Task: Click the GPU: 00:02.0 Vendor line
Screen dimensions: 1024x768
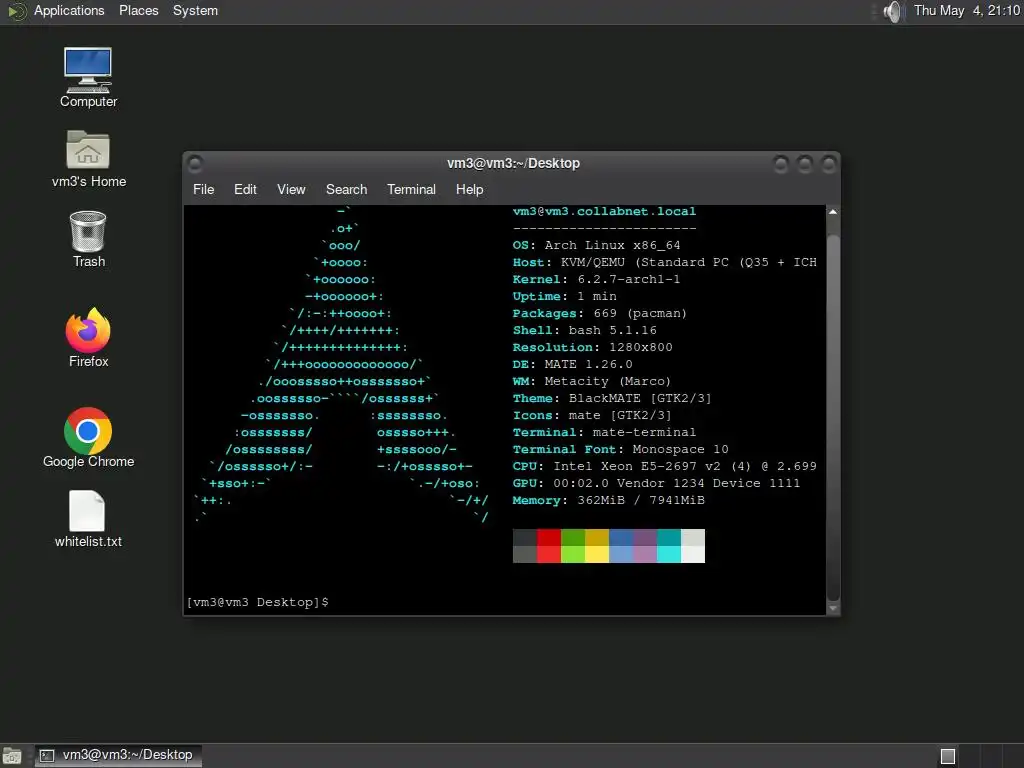Action: [x=656, y=483]
